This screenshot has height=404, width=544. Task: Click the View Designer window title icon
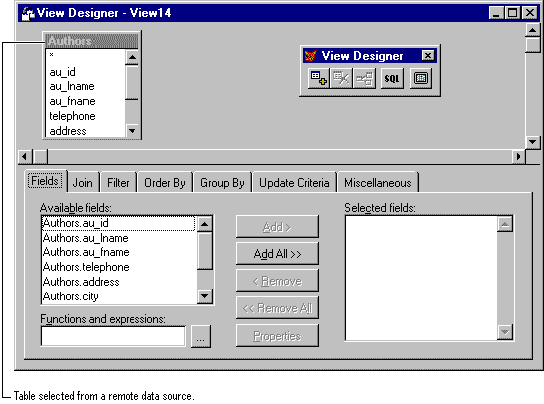[x=28, y=14]
